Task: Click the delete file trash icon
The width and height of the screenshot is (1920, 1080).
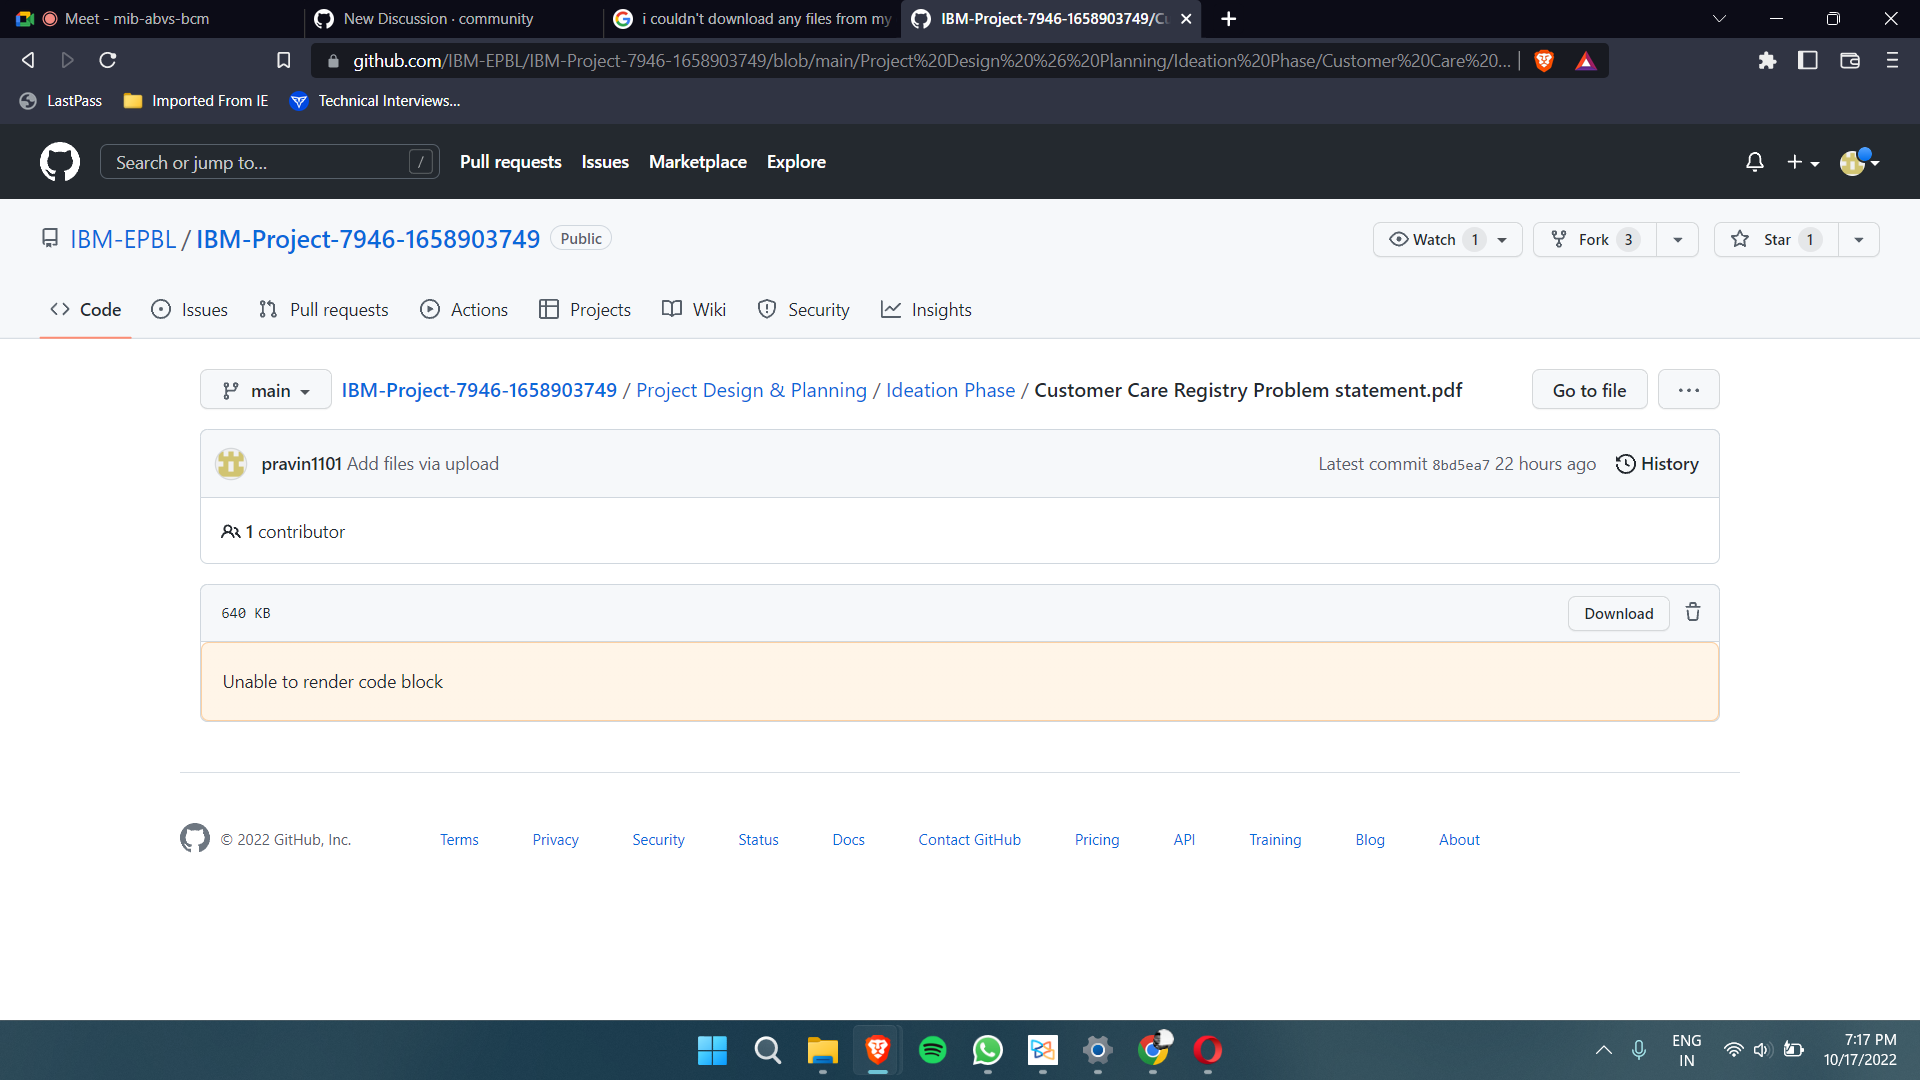Action: pyautogui.click(x=1693, y=612)
